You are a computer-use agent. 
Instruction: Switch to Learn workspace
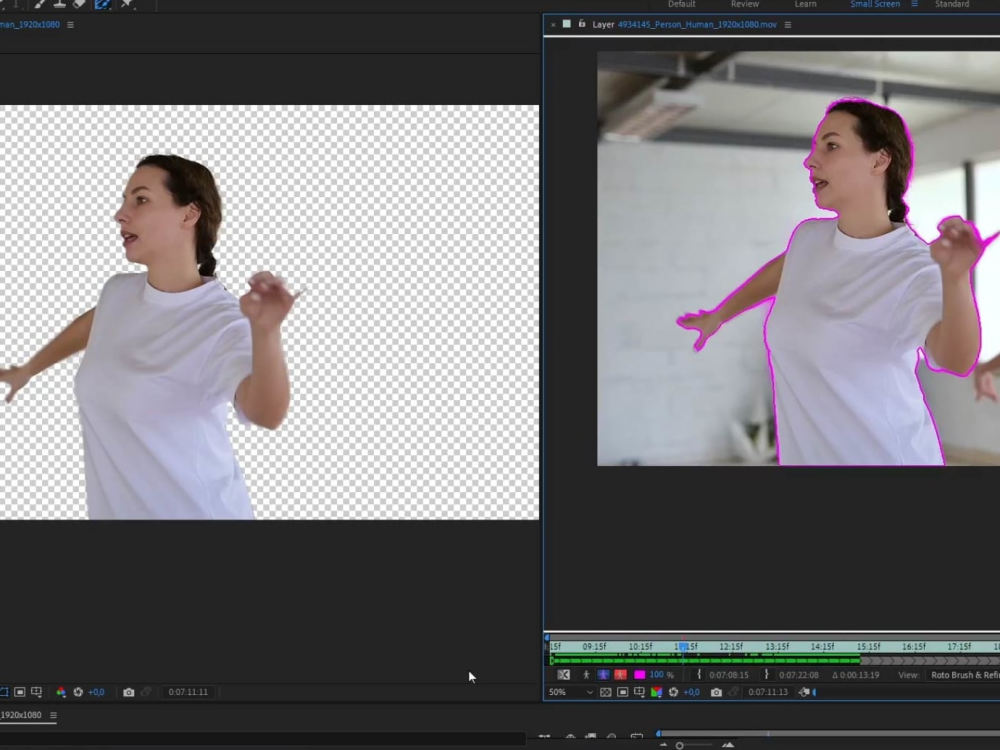click(x=805, y=4)
